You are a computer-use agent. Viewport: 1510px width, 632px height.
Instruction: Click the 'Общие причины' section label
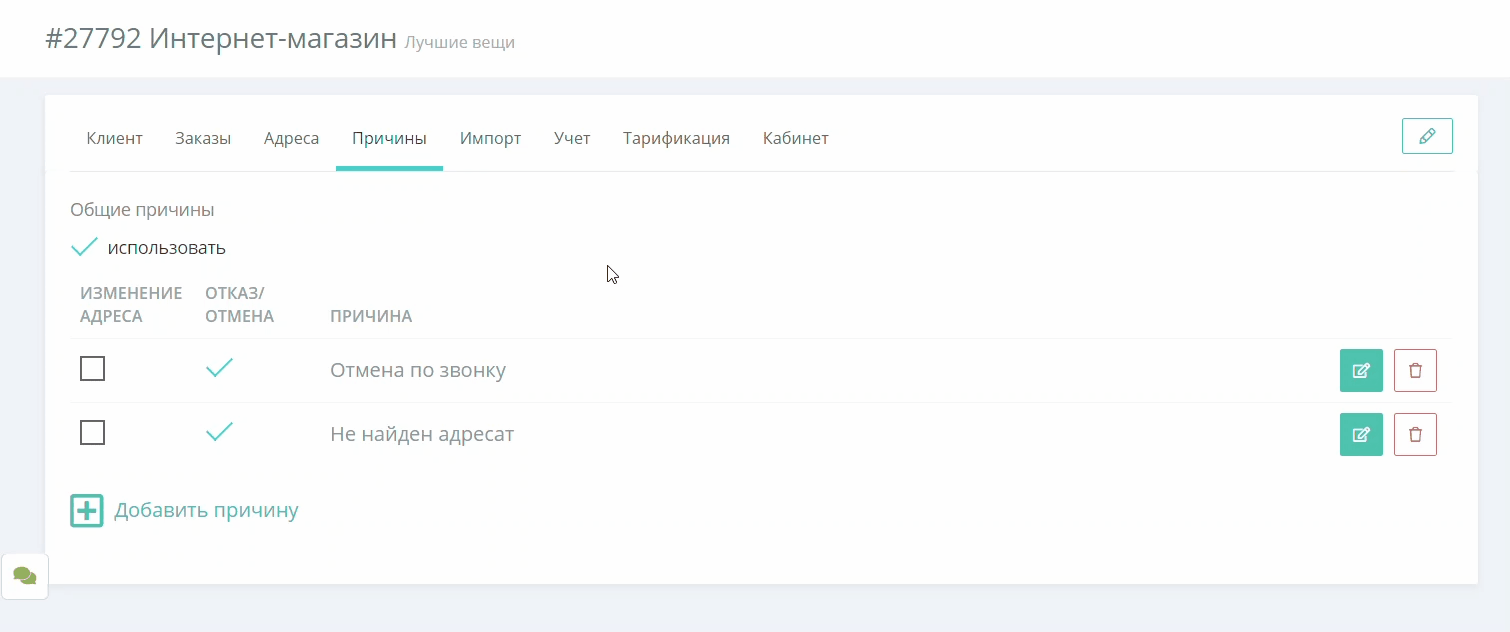(x=142, y=210)
